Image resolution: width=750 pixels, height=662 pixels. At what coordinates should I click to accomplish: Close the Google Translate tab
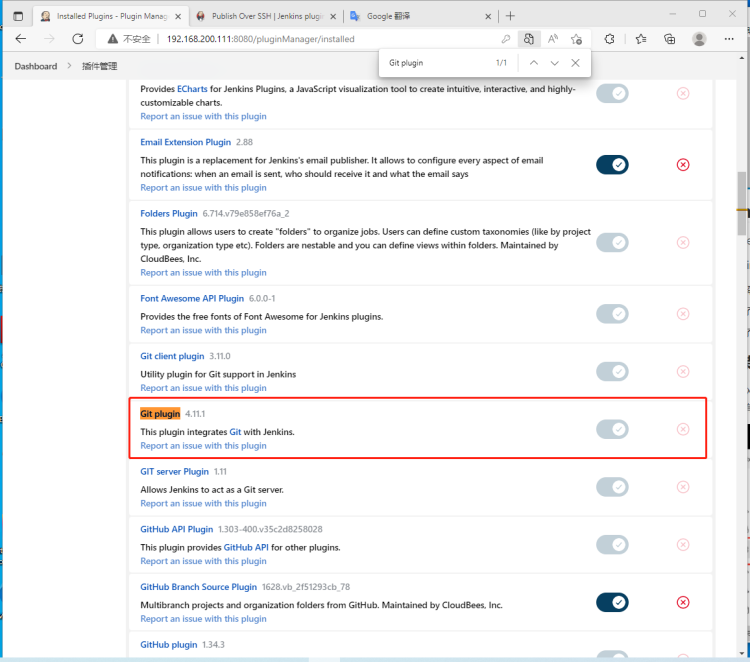[488, 16]
